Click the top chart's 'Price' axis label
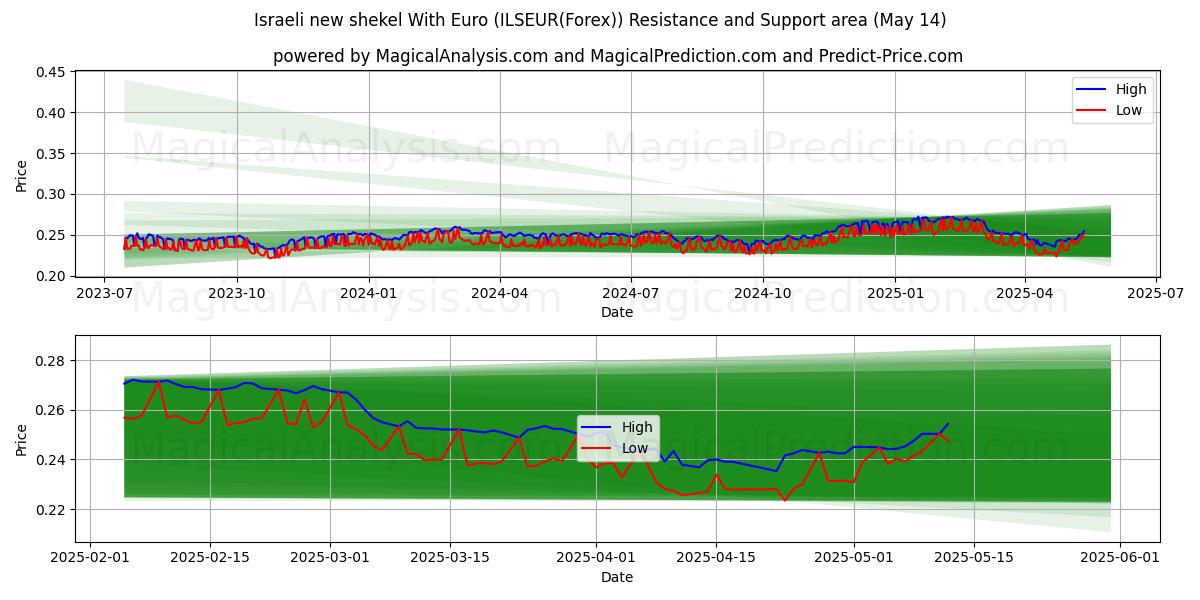 (22, 174)
